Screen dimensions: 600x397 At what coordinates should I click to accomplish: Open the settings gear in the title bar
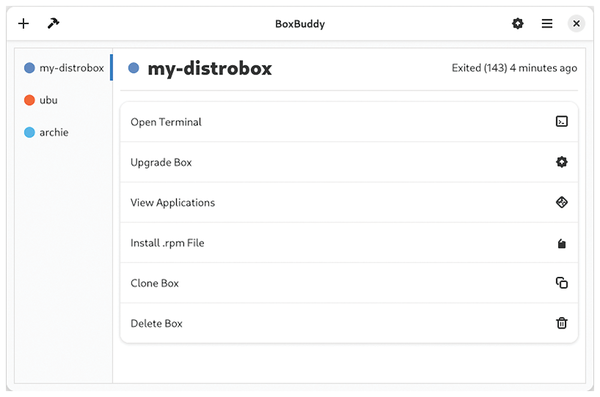[x=517, y=23]
